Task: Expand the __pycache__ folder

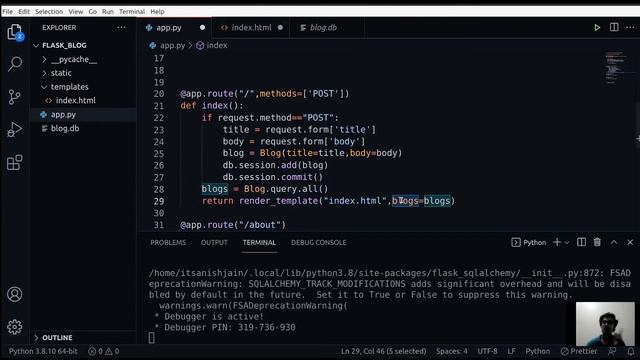Action: point(74,59)
